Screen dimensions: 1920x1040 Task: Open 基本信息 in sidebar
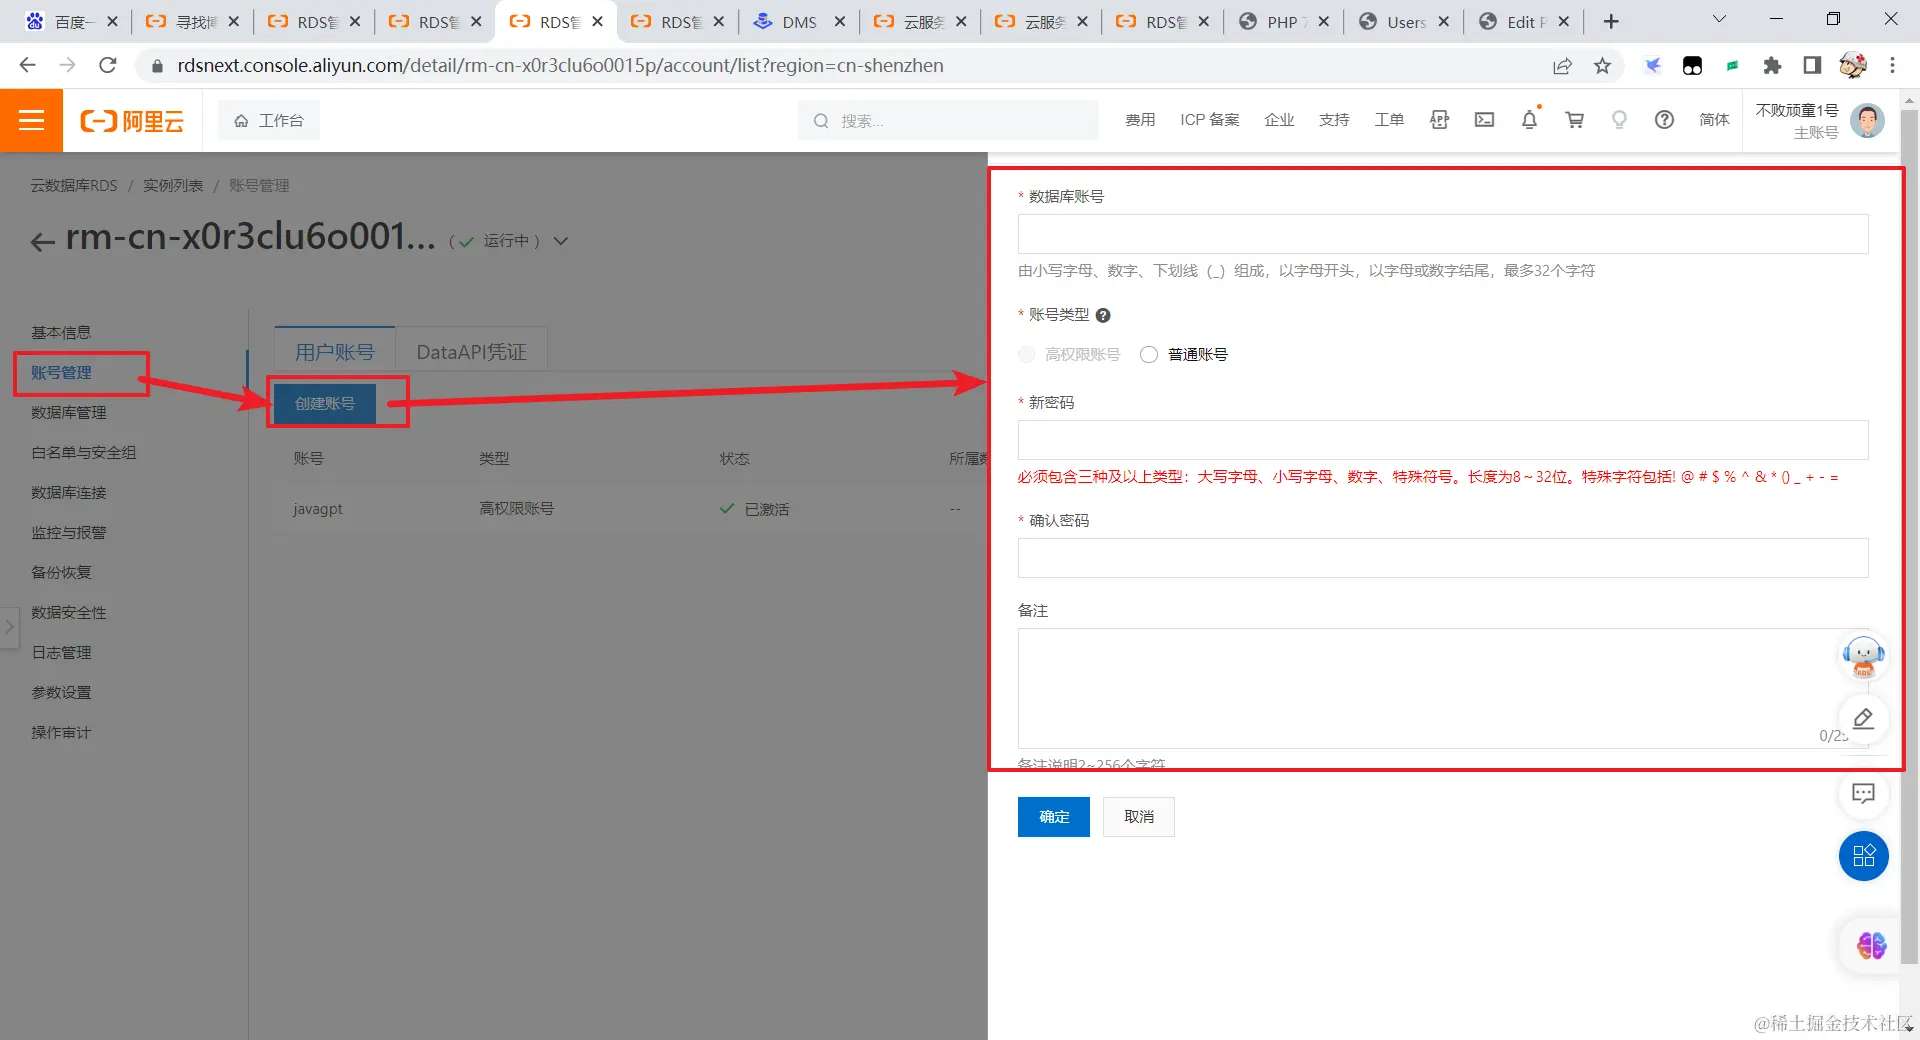coord(61,333)
